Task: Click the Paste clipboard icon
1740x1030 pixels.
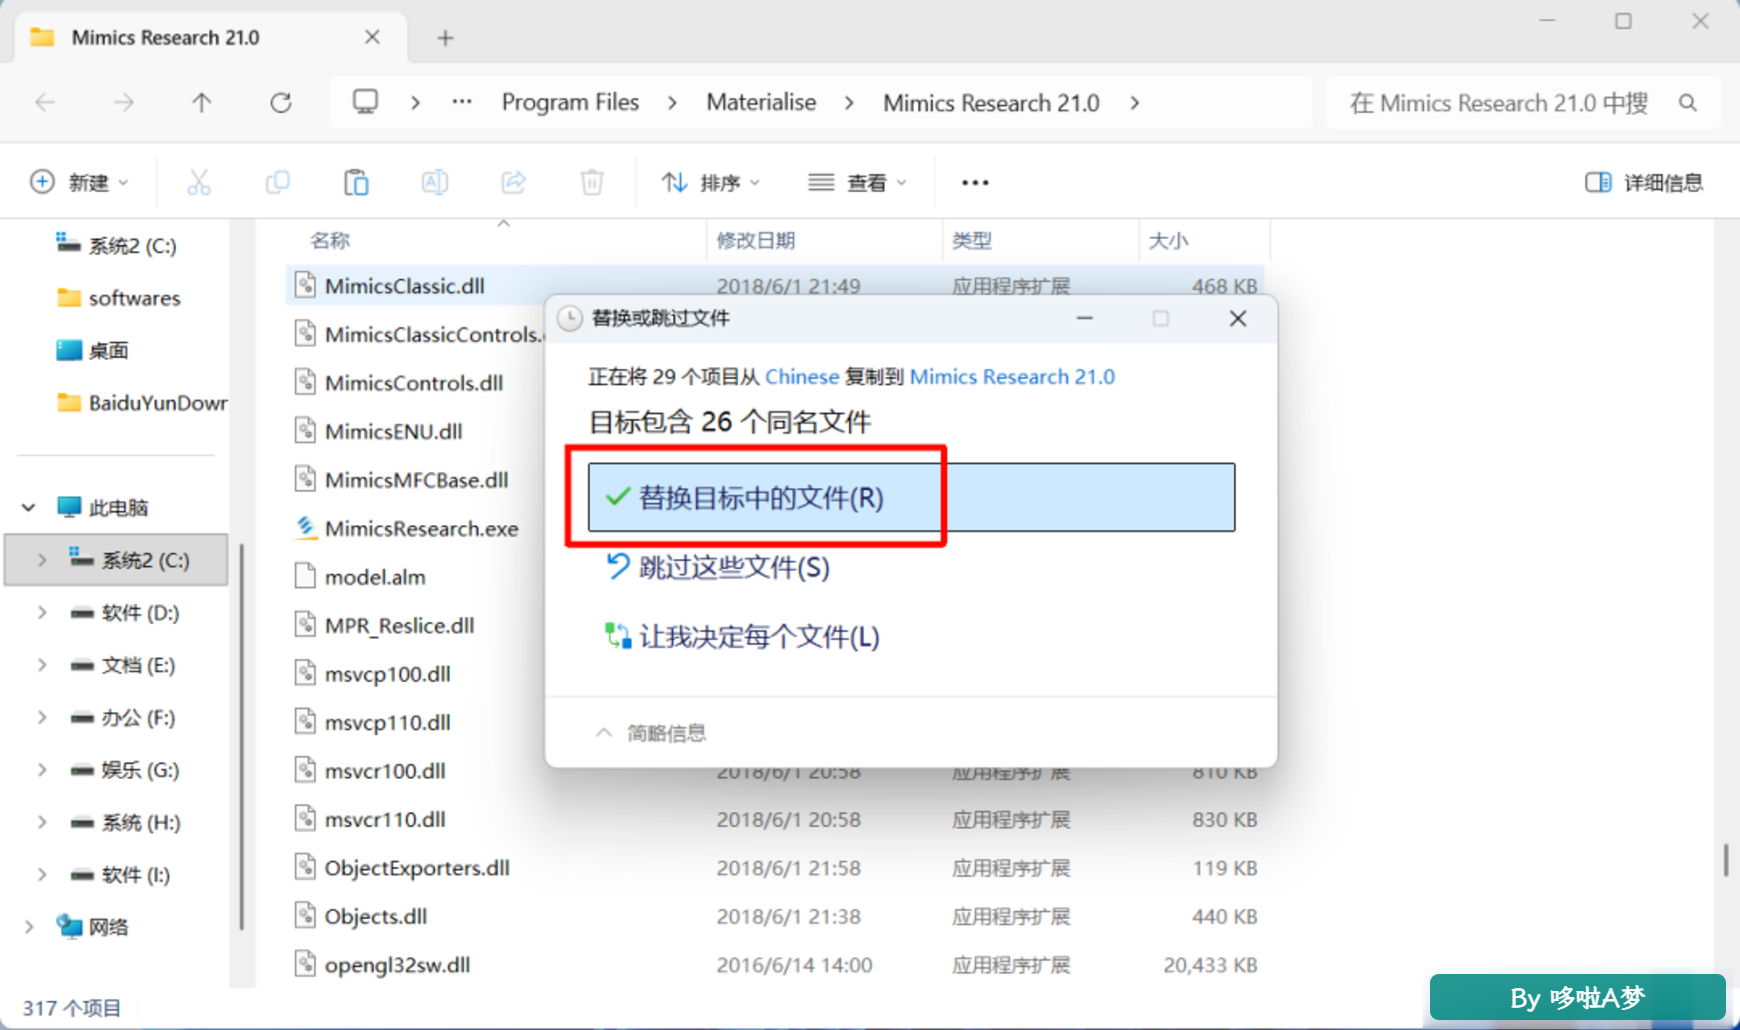Action: tap(356, 182)
